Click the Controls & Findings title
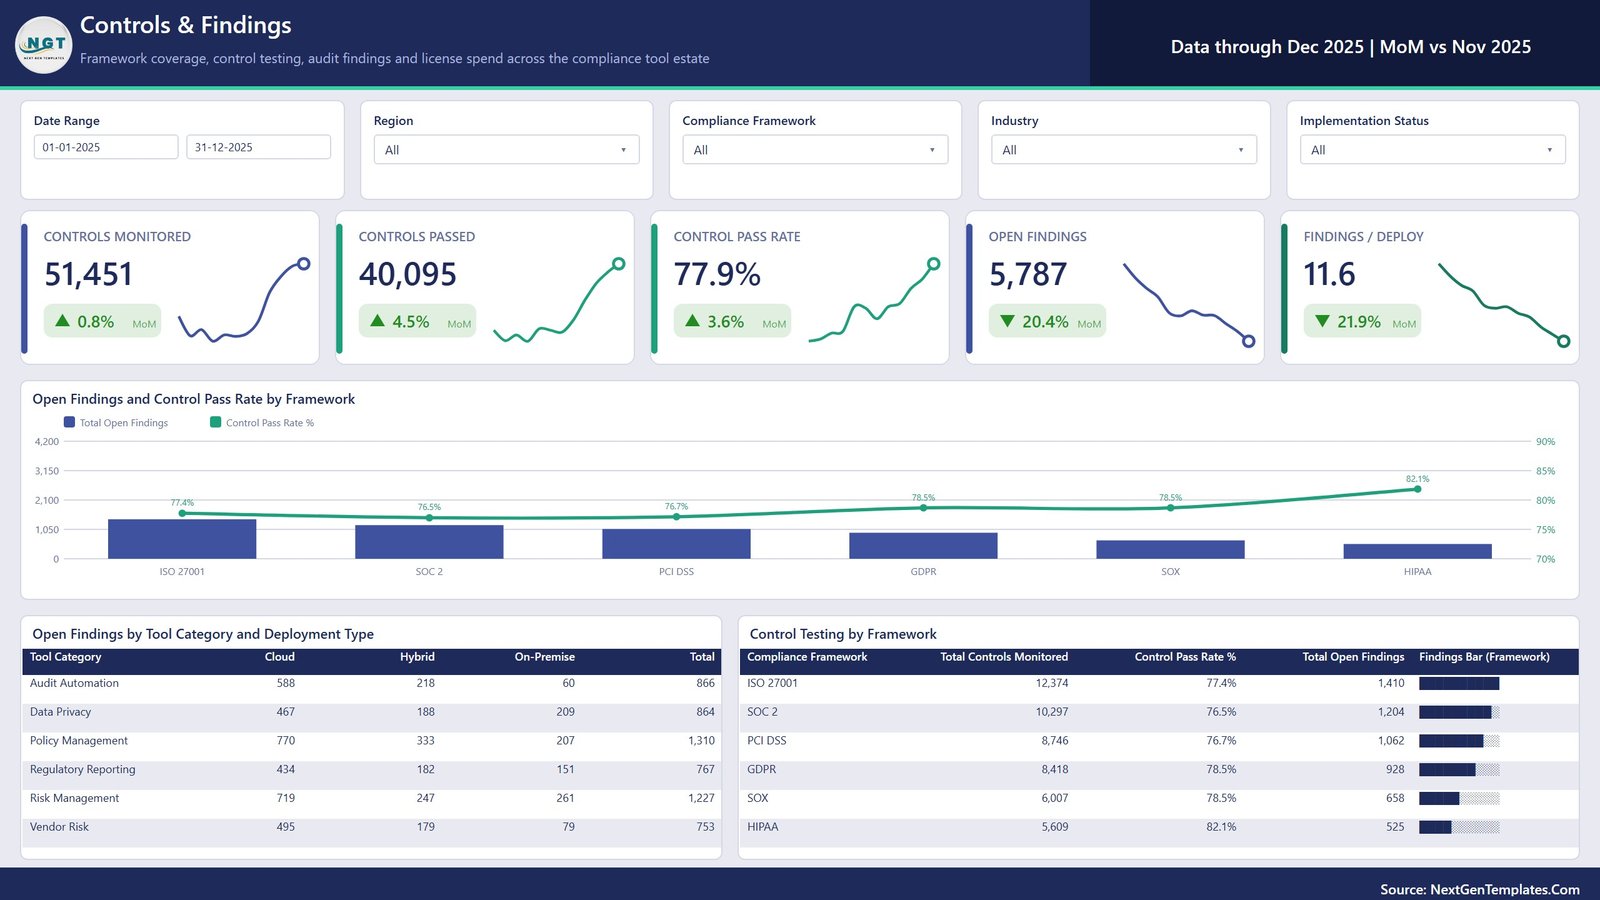 click(186, 25)
